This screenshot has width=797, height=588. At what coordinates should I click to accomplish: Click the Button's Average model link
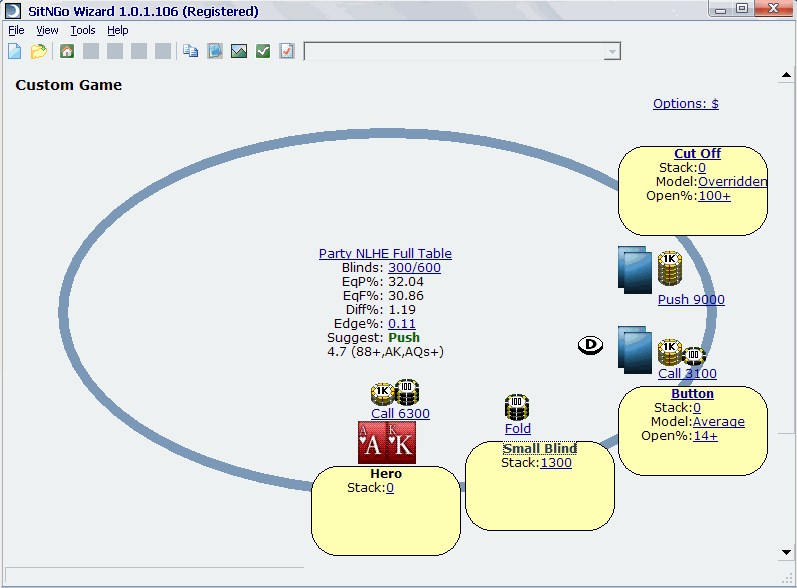pos(718,422)
